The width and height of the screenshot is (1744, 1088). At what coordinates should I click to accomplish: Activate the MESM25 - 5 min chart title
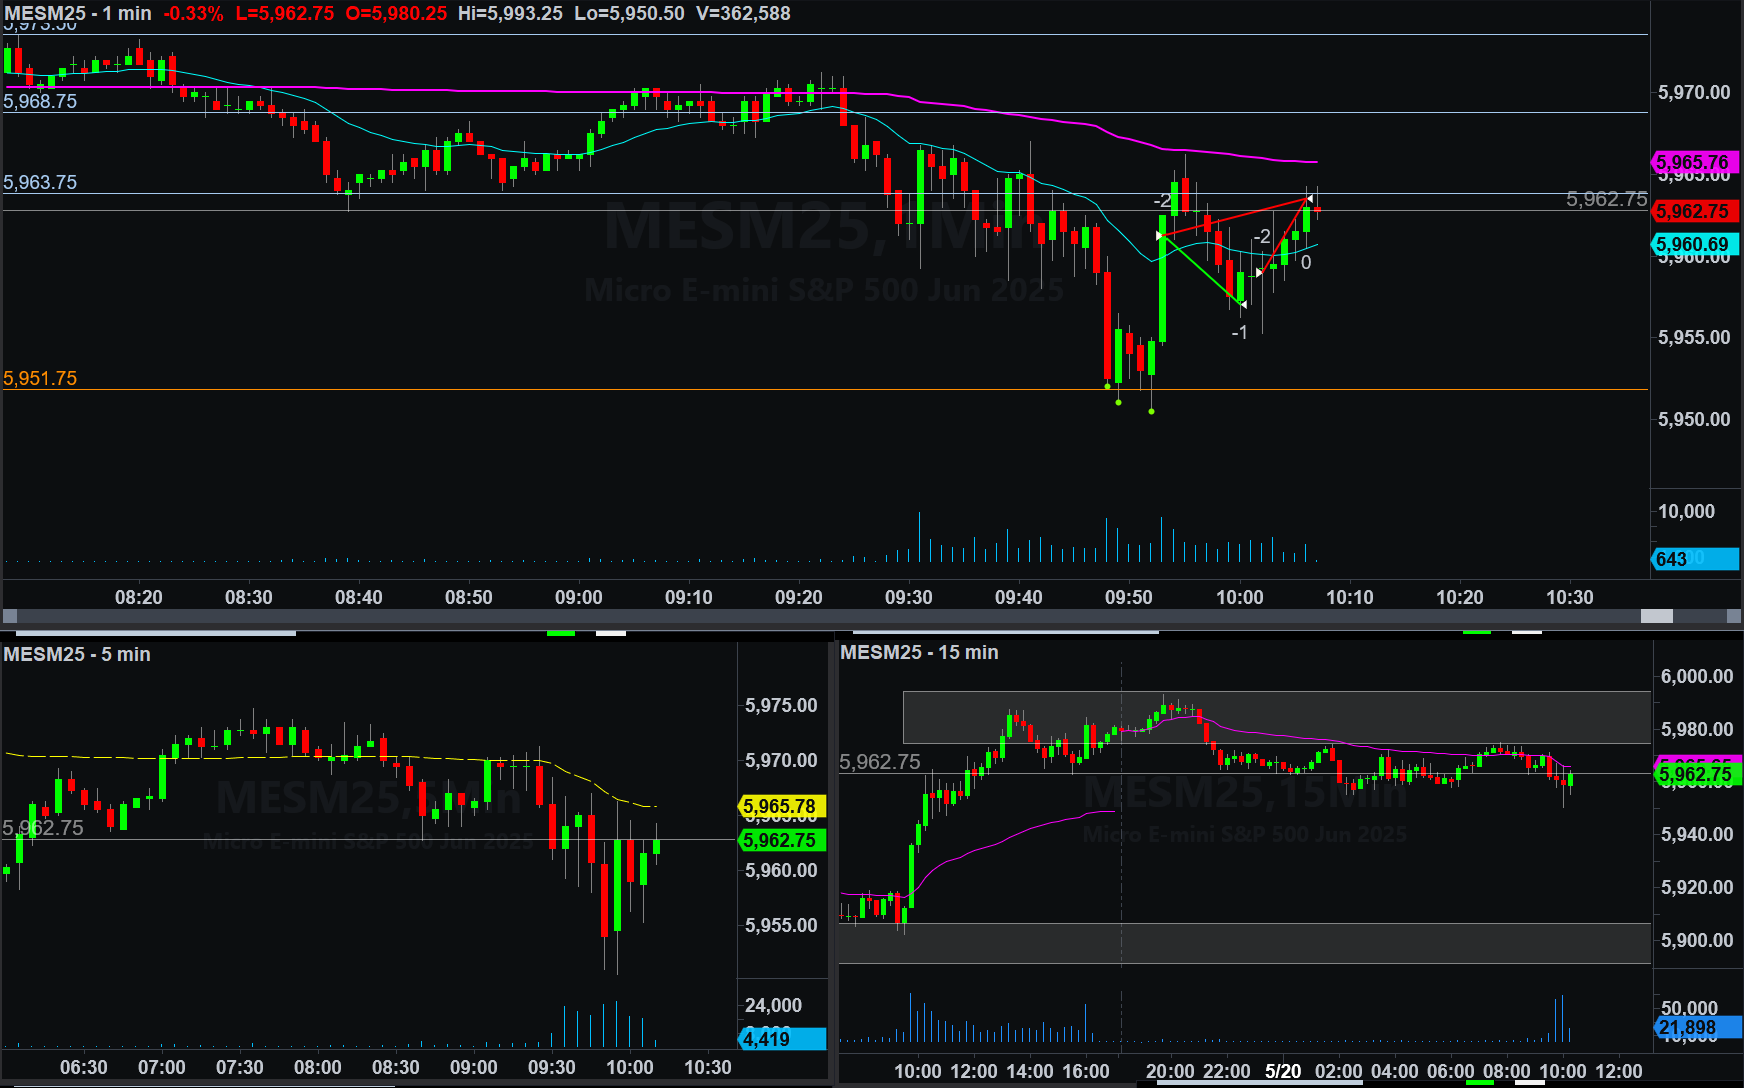(77, 654)
